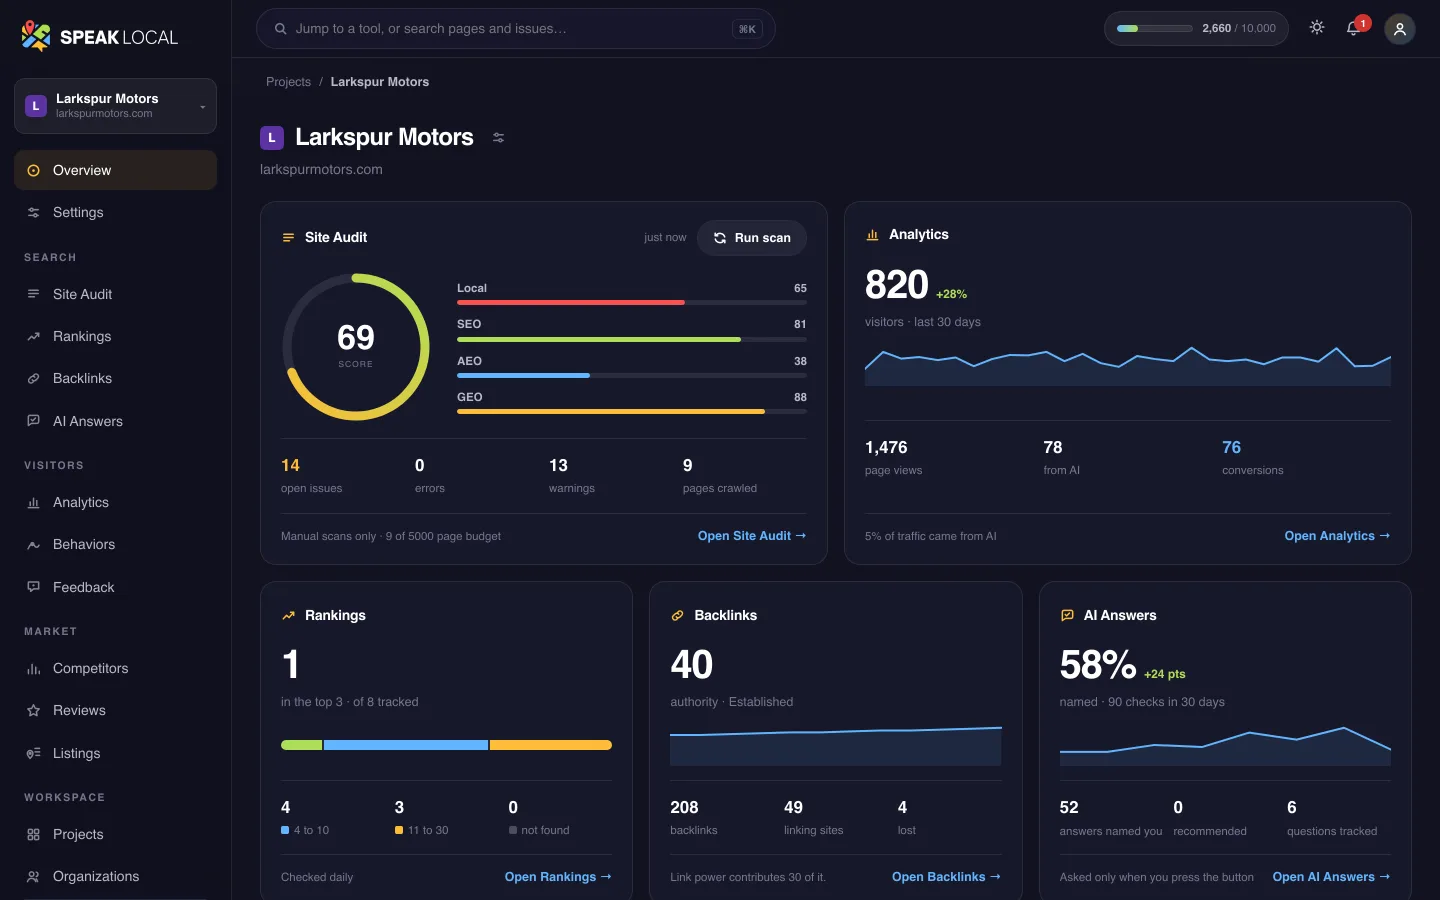Click the Run scan button
1440x900 pixels.
pos(752,238)
